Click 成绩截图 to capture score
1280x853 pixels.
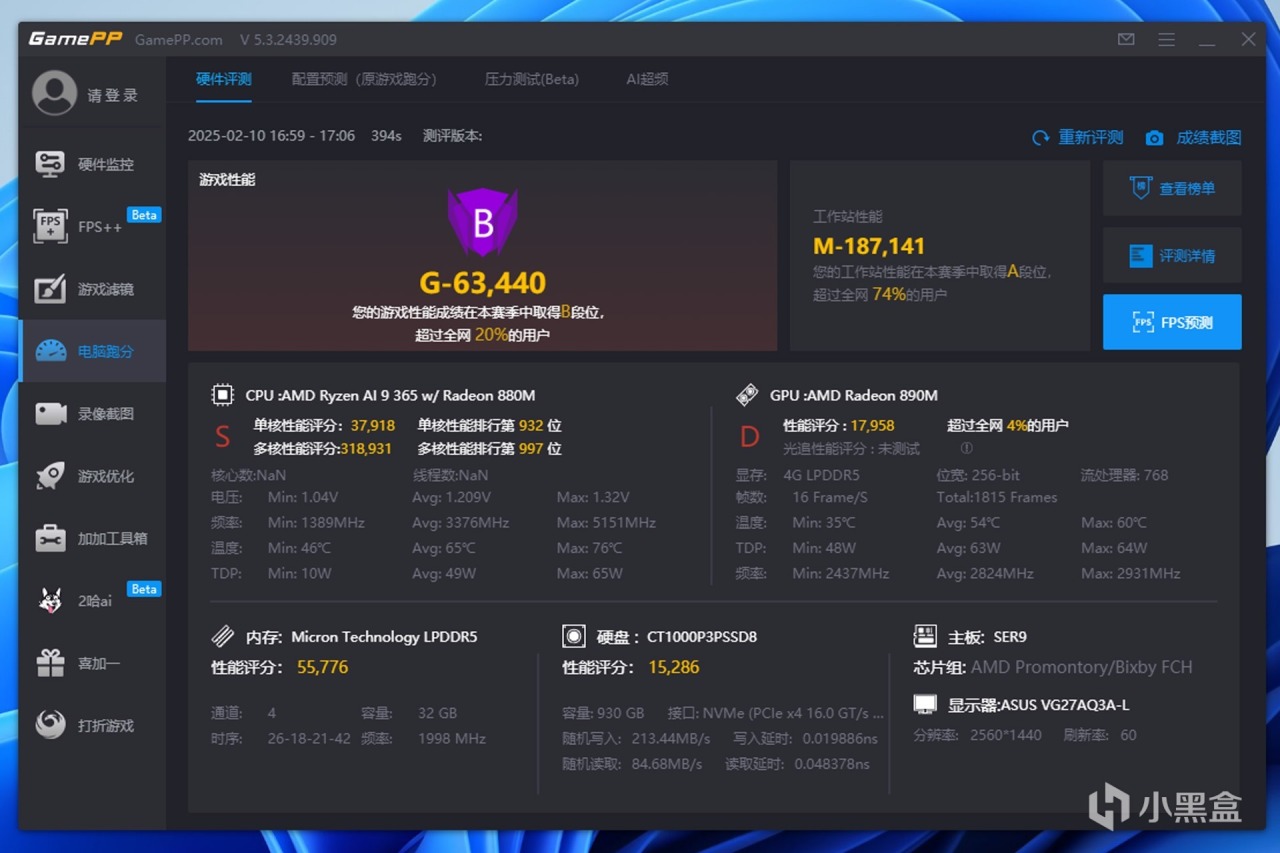(x=1194, y=138)
